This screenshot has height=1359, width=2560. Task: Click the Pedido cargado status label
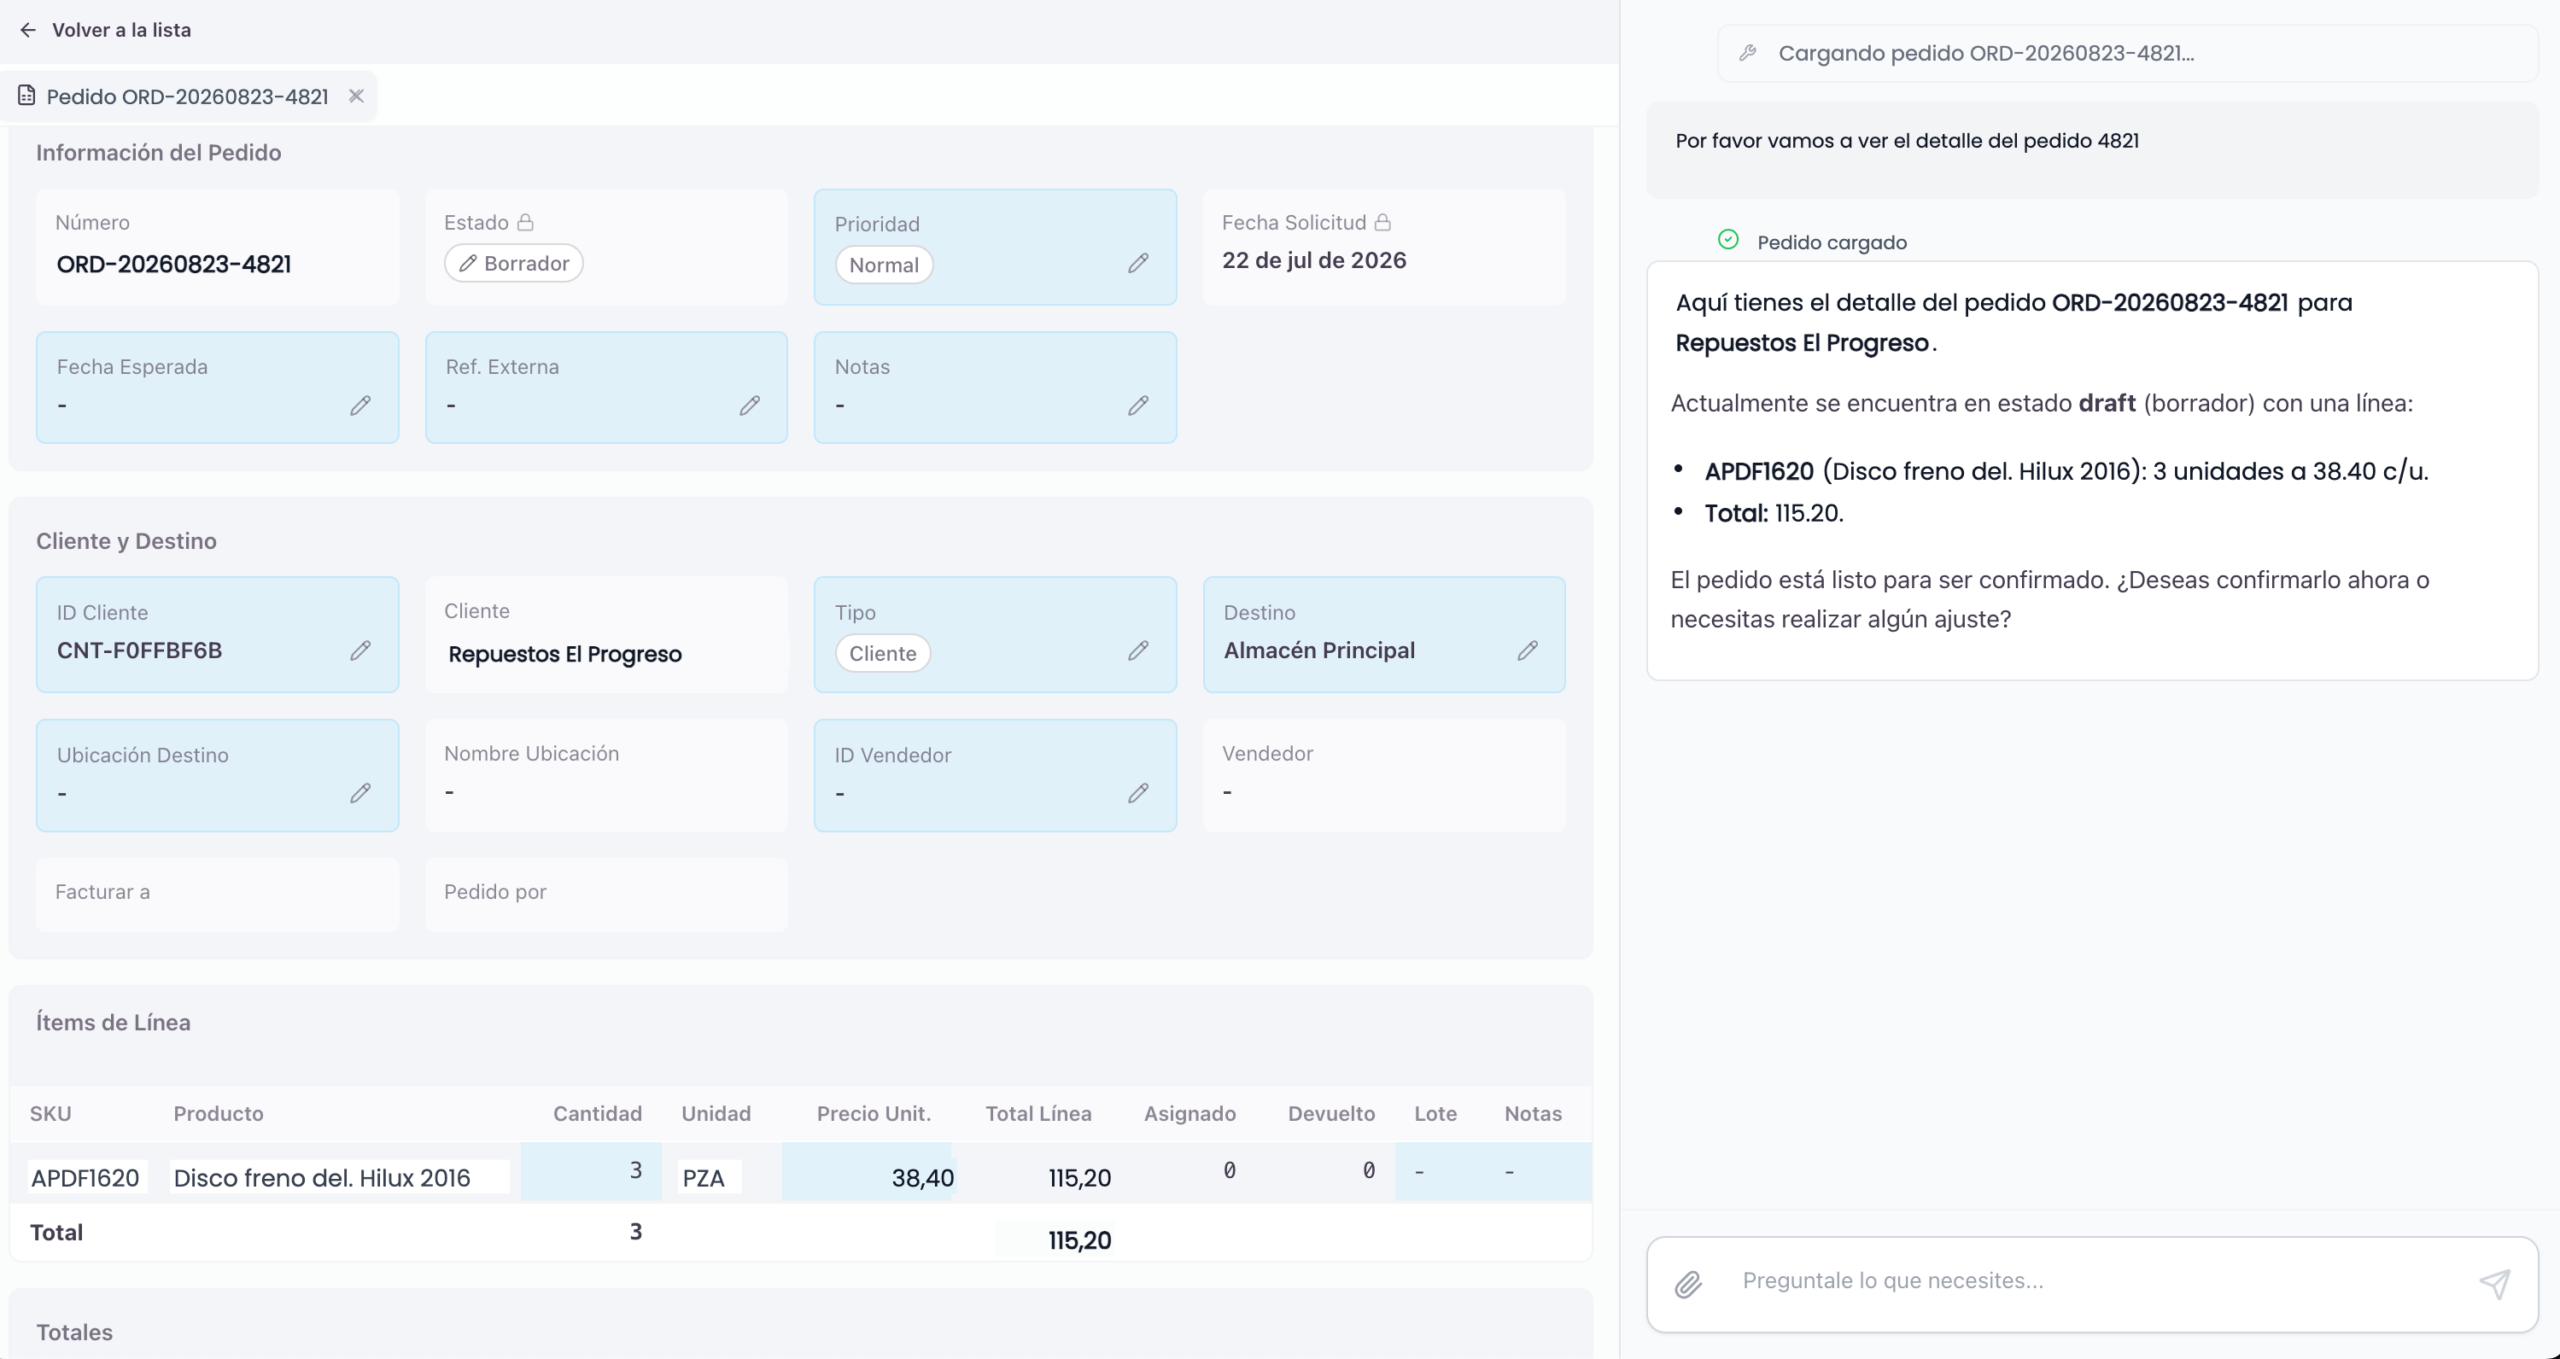pos(1831,242)
